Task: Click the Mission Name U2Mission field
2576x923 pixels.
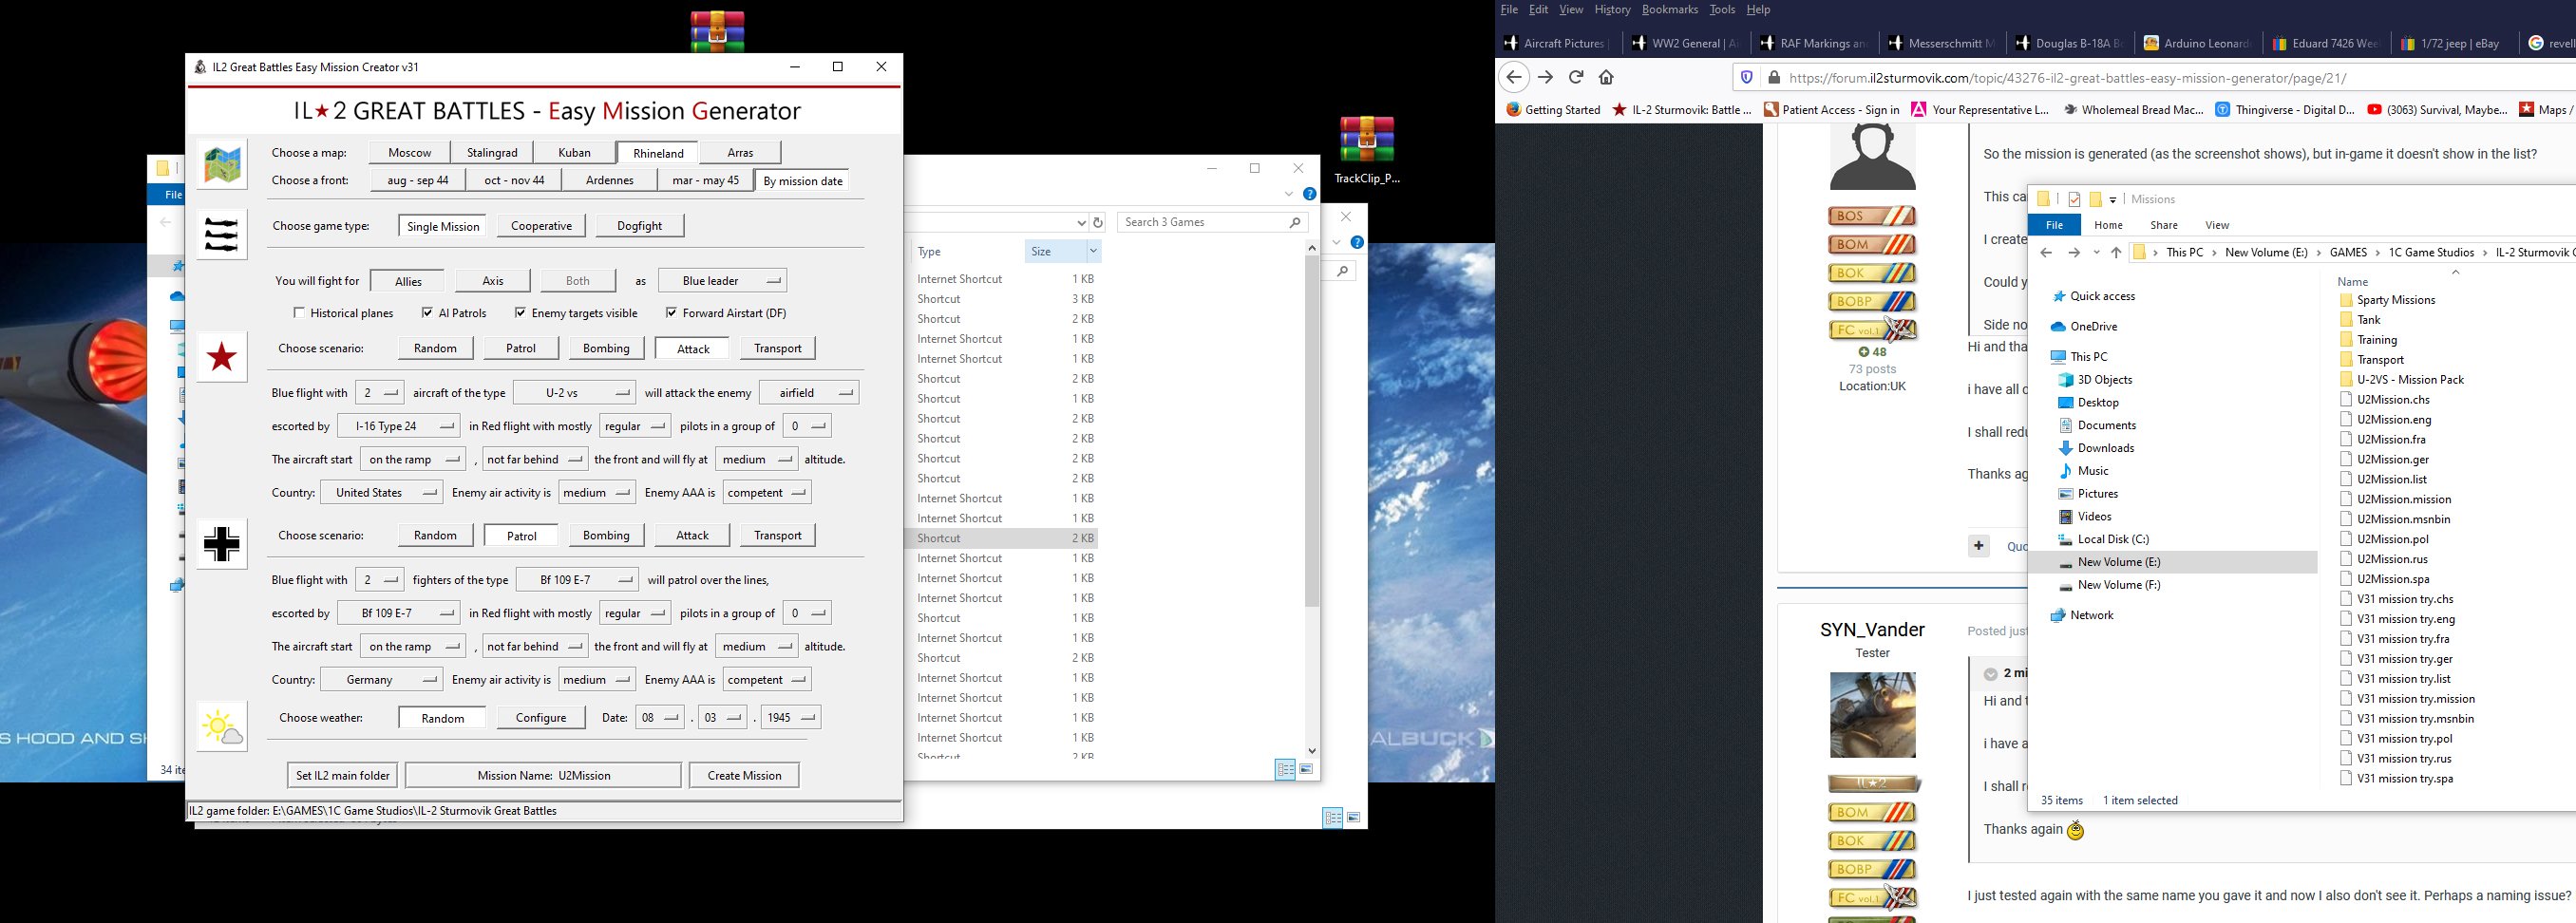Action: pyautogui.click(x=543, y=776)
